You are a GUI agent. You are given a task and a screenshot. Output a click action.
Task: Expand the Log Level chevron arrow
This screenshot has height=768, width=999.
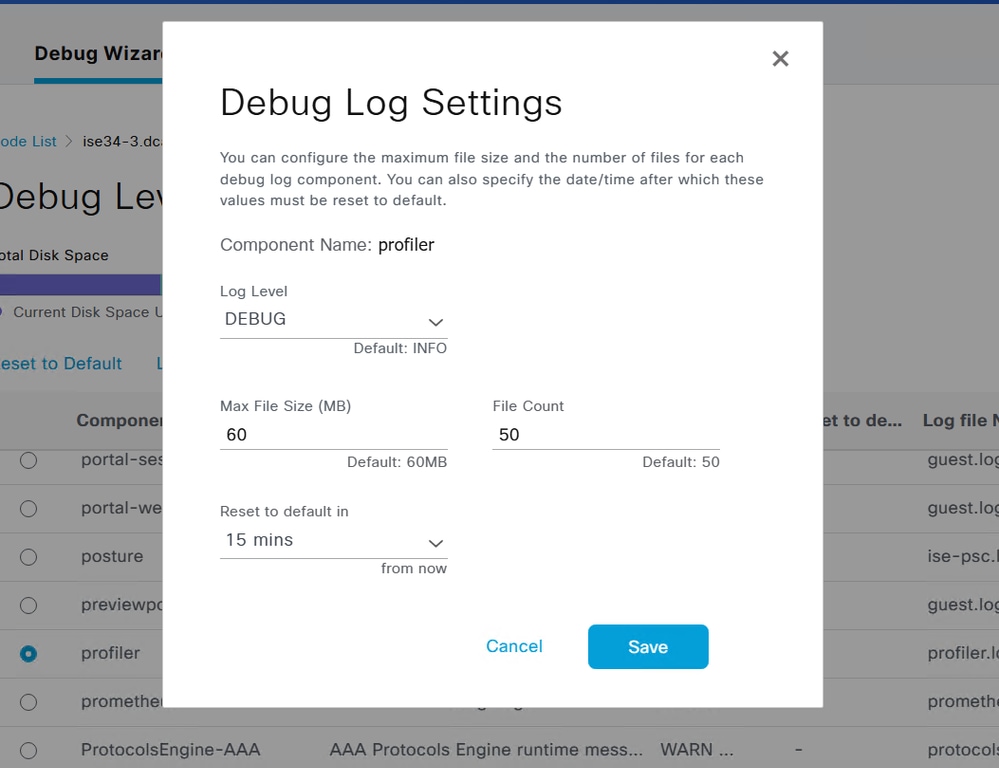(435, 322)
